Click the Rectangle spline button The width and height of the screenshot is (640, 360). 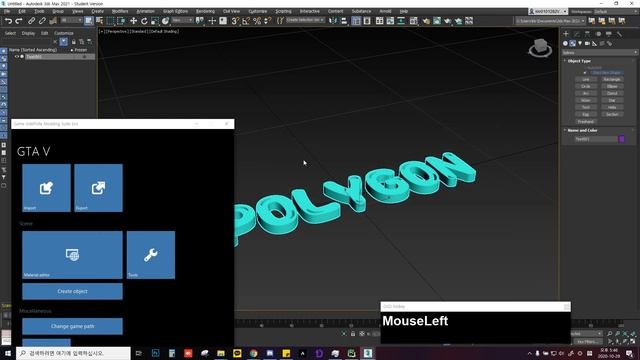tap(612, 79)
